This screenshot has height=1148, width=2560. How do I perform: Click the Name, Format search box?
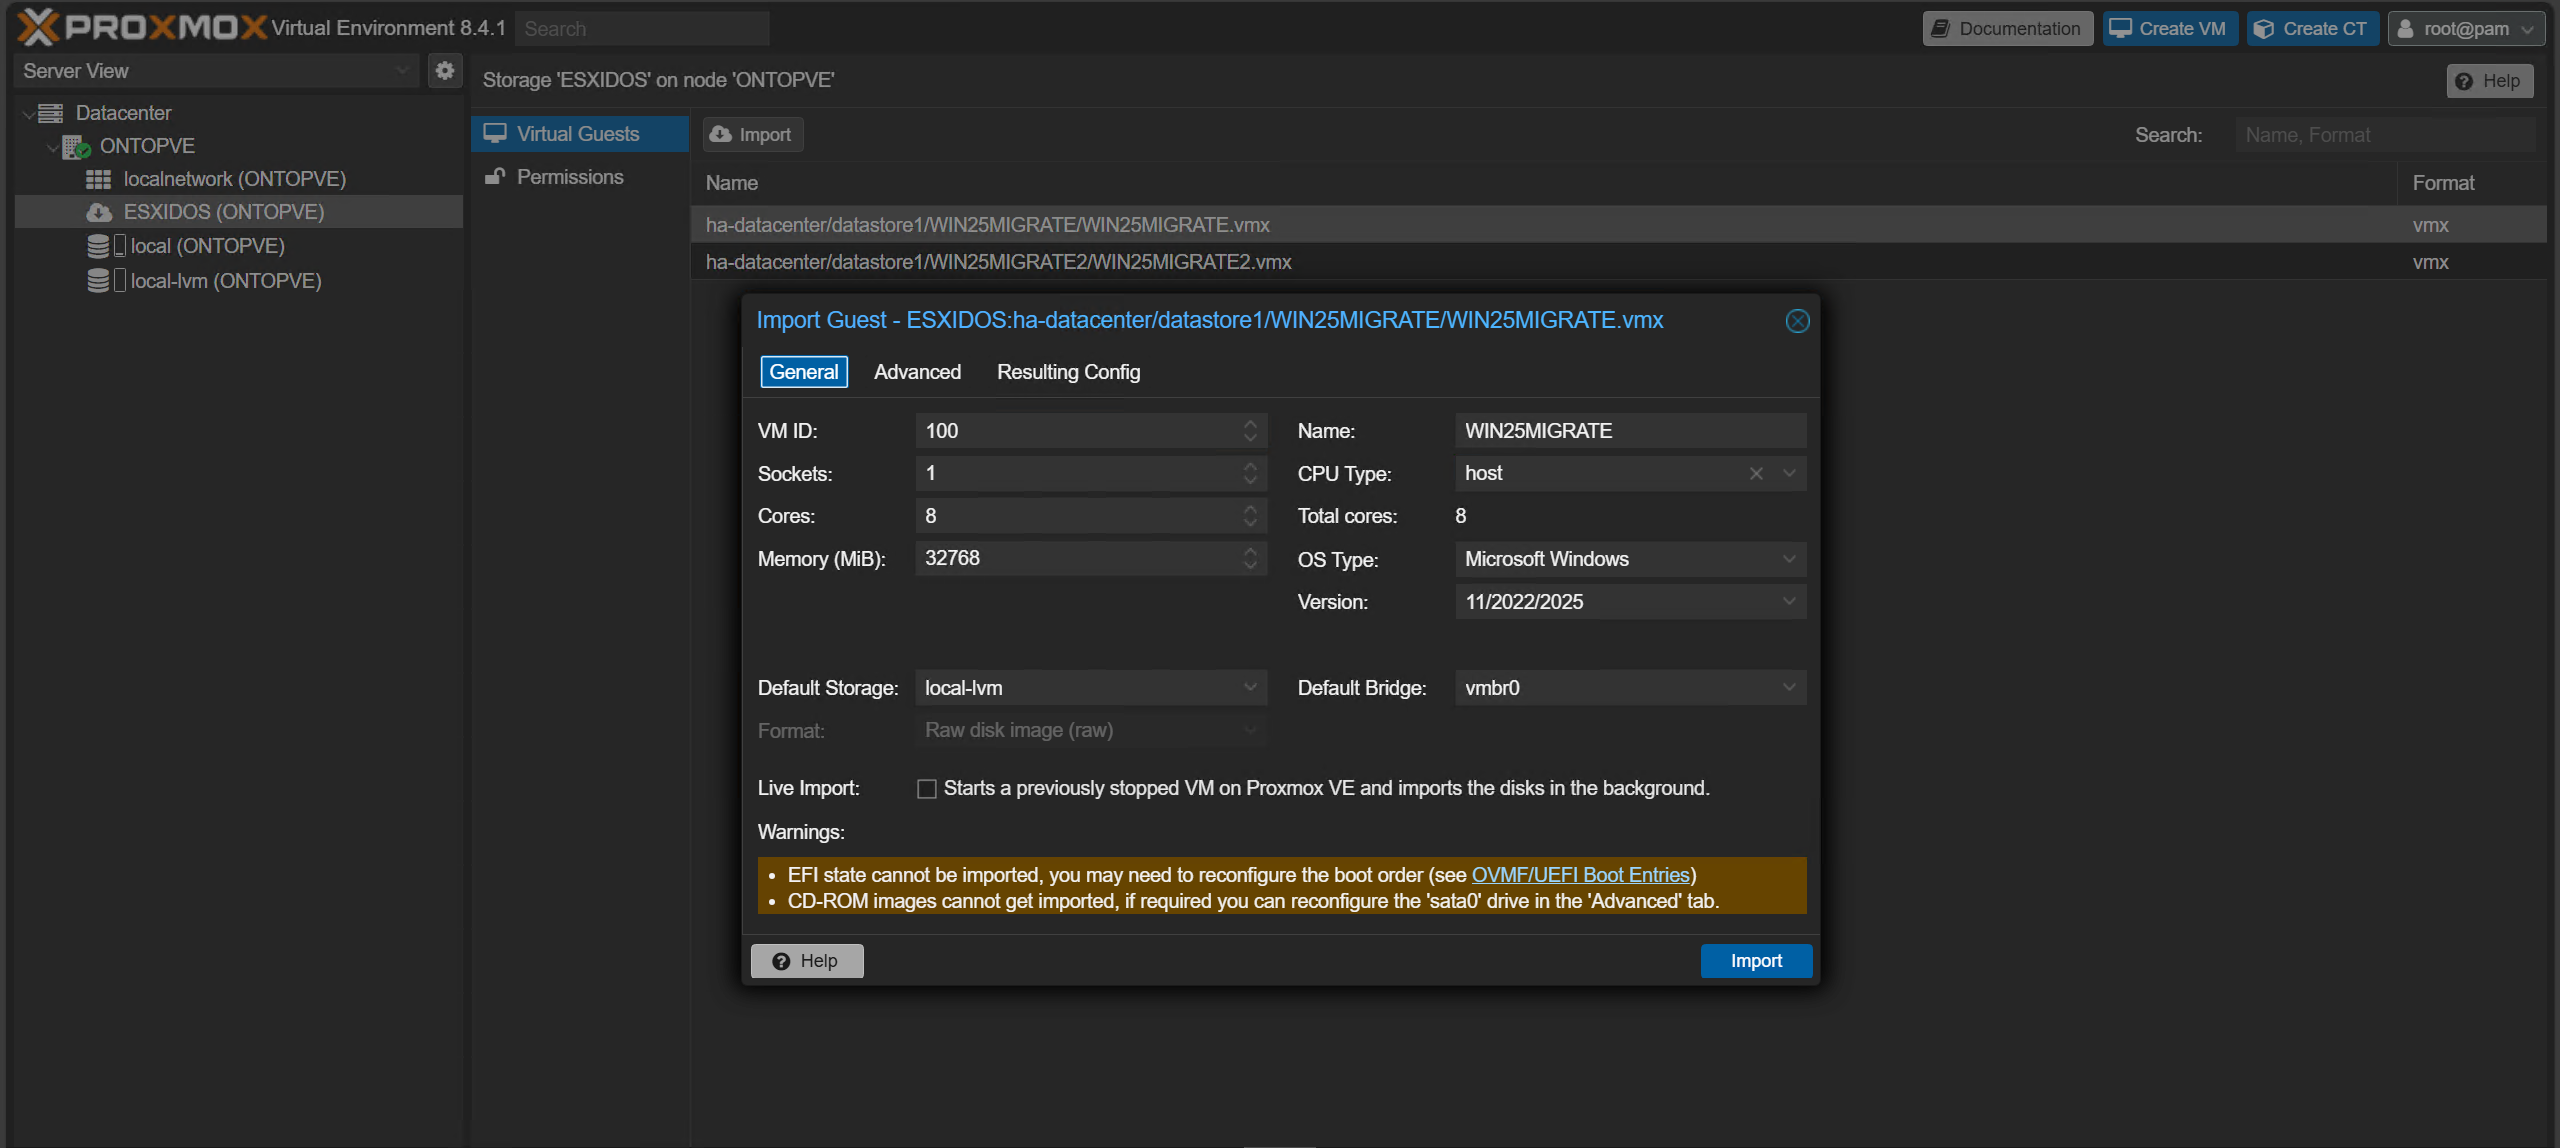(2385, 135)
